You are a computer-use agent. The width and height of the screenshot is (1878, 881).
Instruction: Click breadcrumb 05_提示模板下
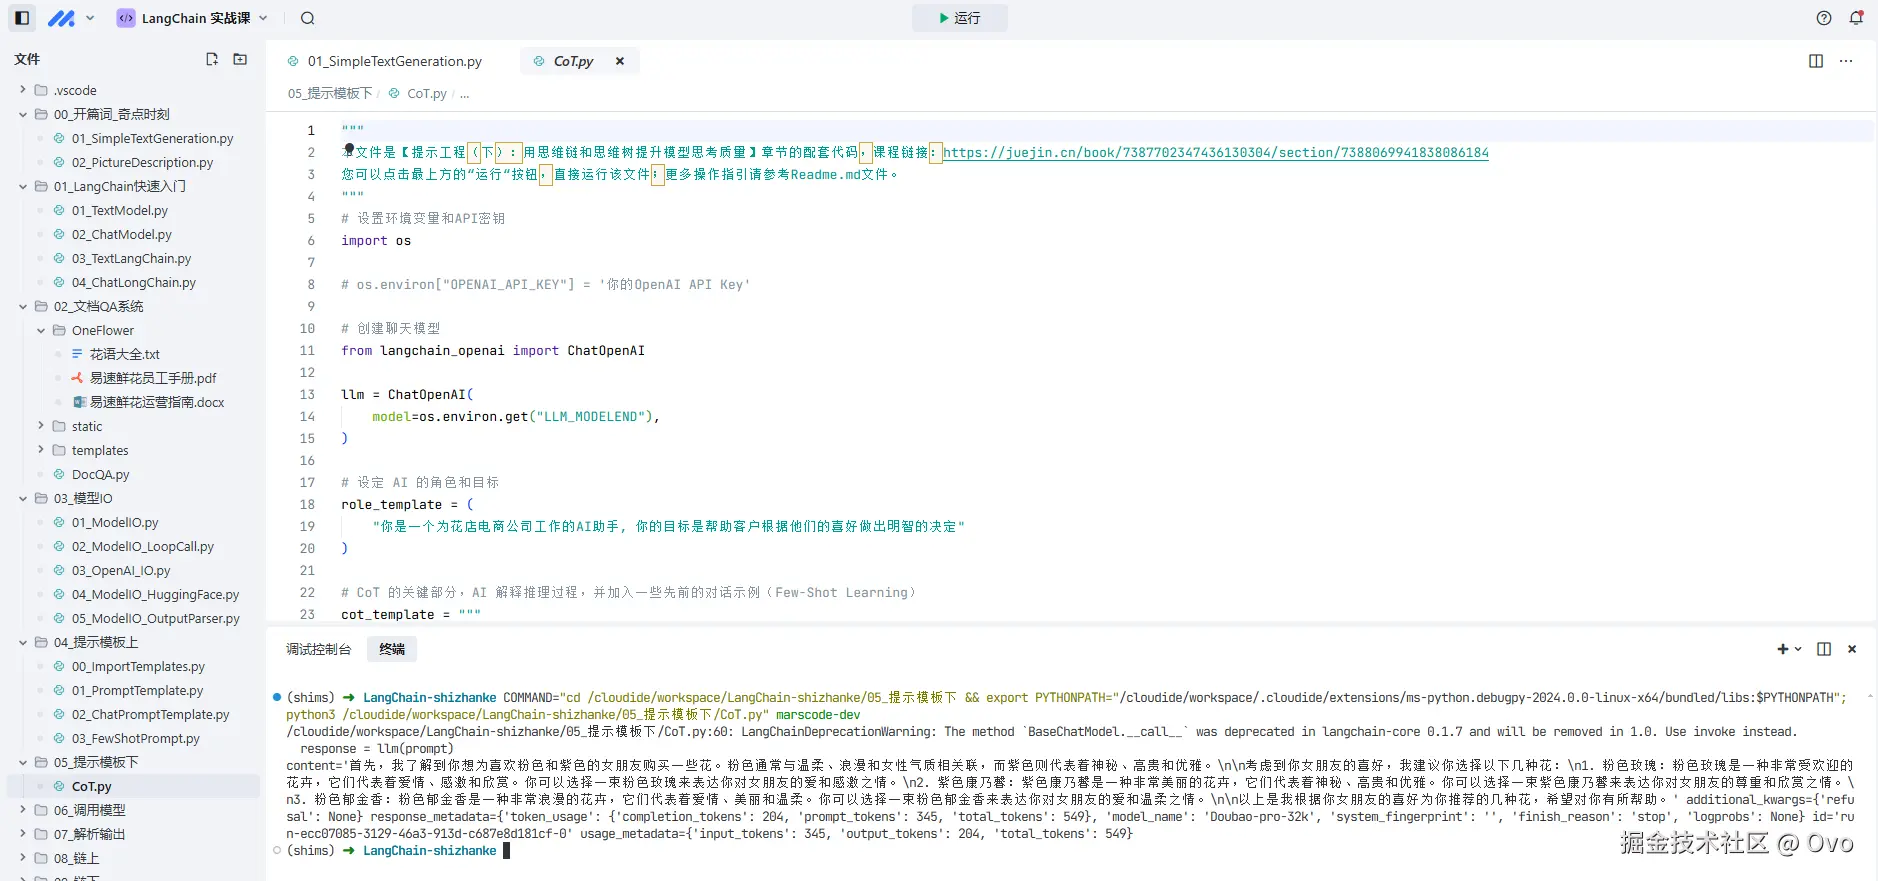point(330,93)
